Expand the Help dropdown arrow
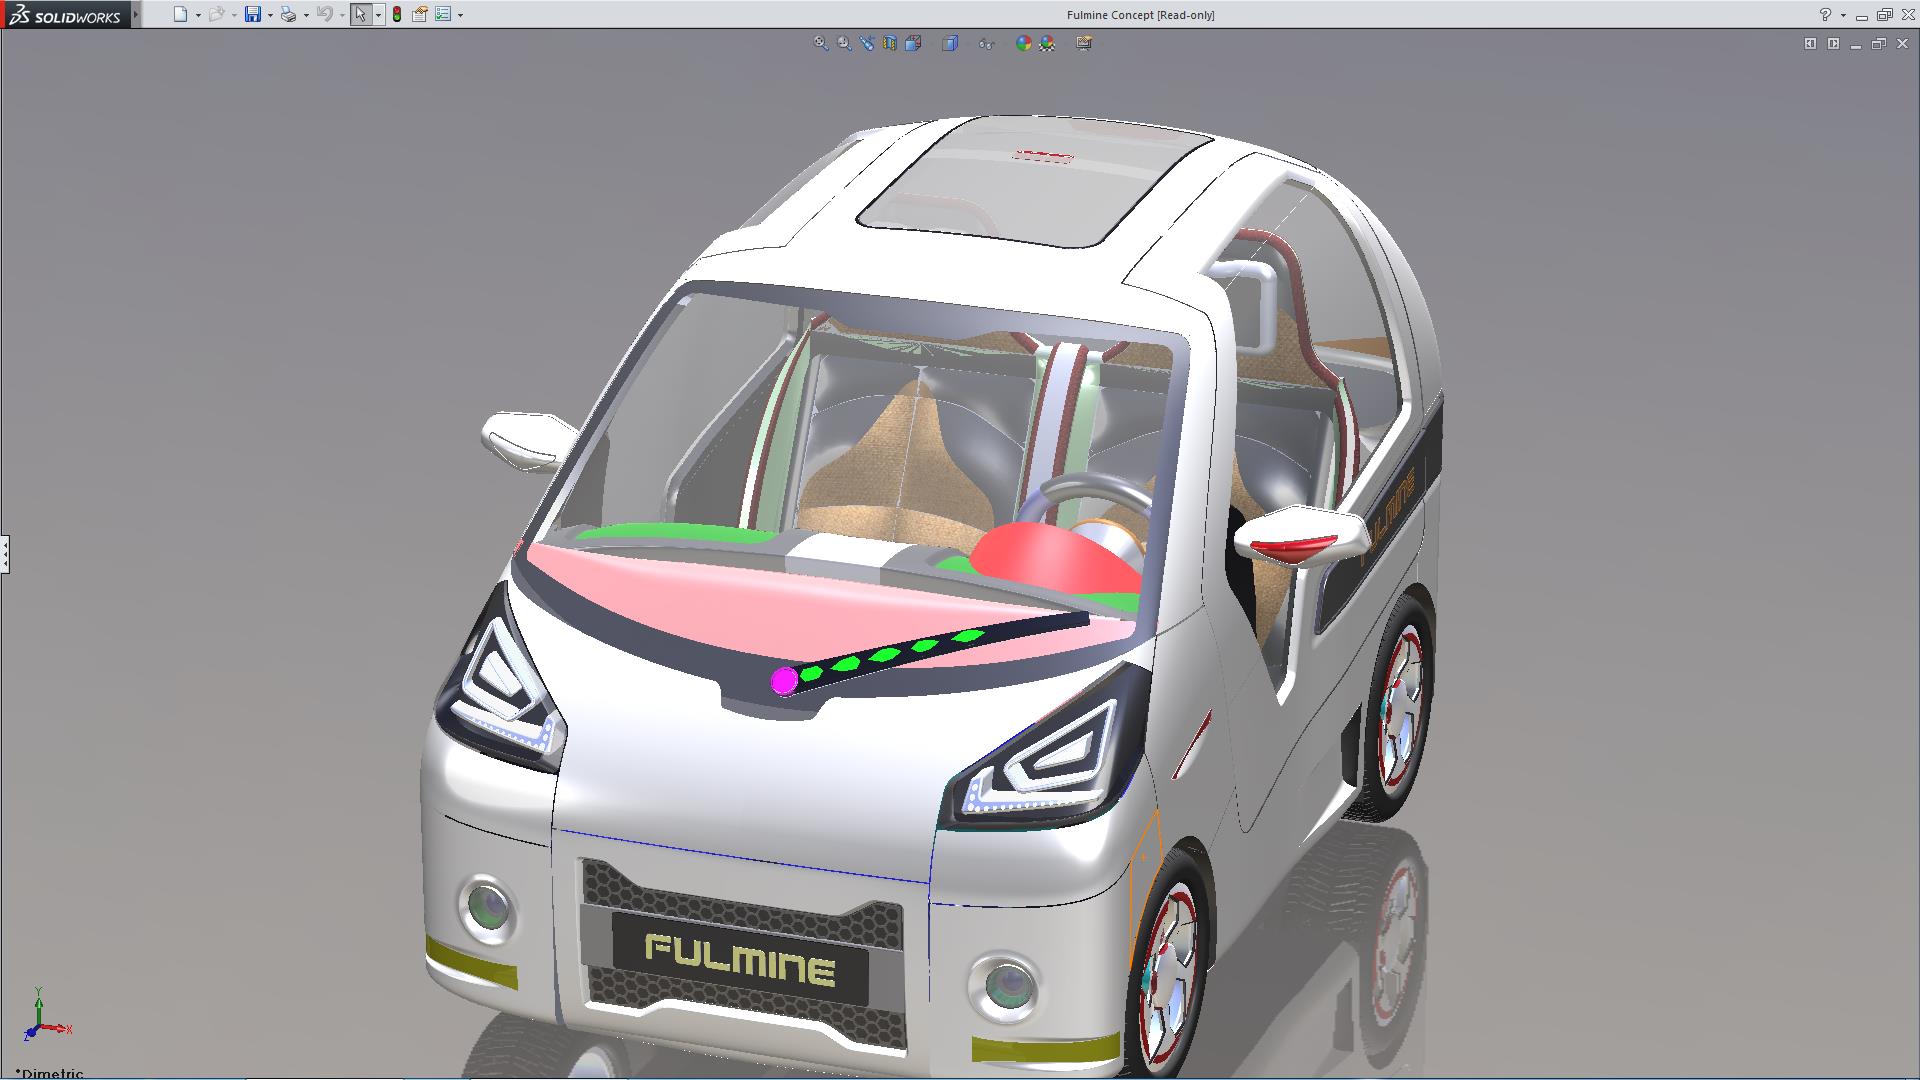 pyautogui.click(x=1843, y=15)
